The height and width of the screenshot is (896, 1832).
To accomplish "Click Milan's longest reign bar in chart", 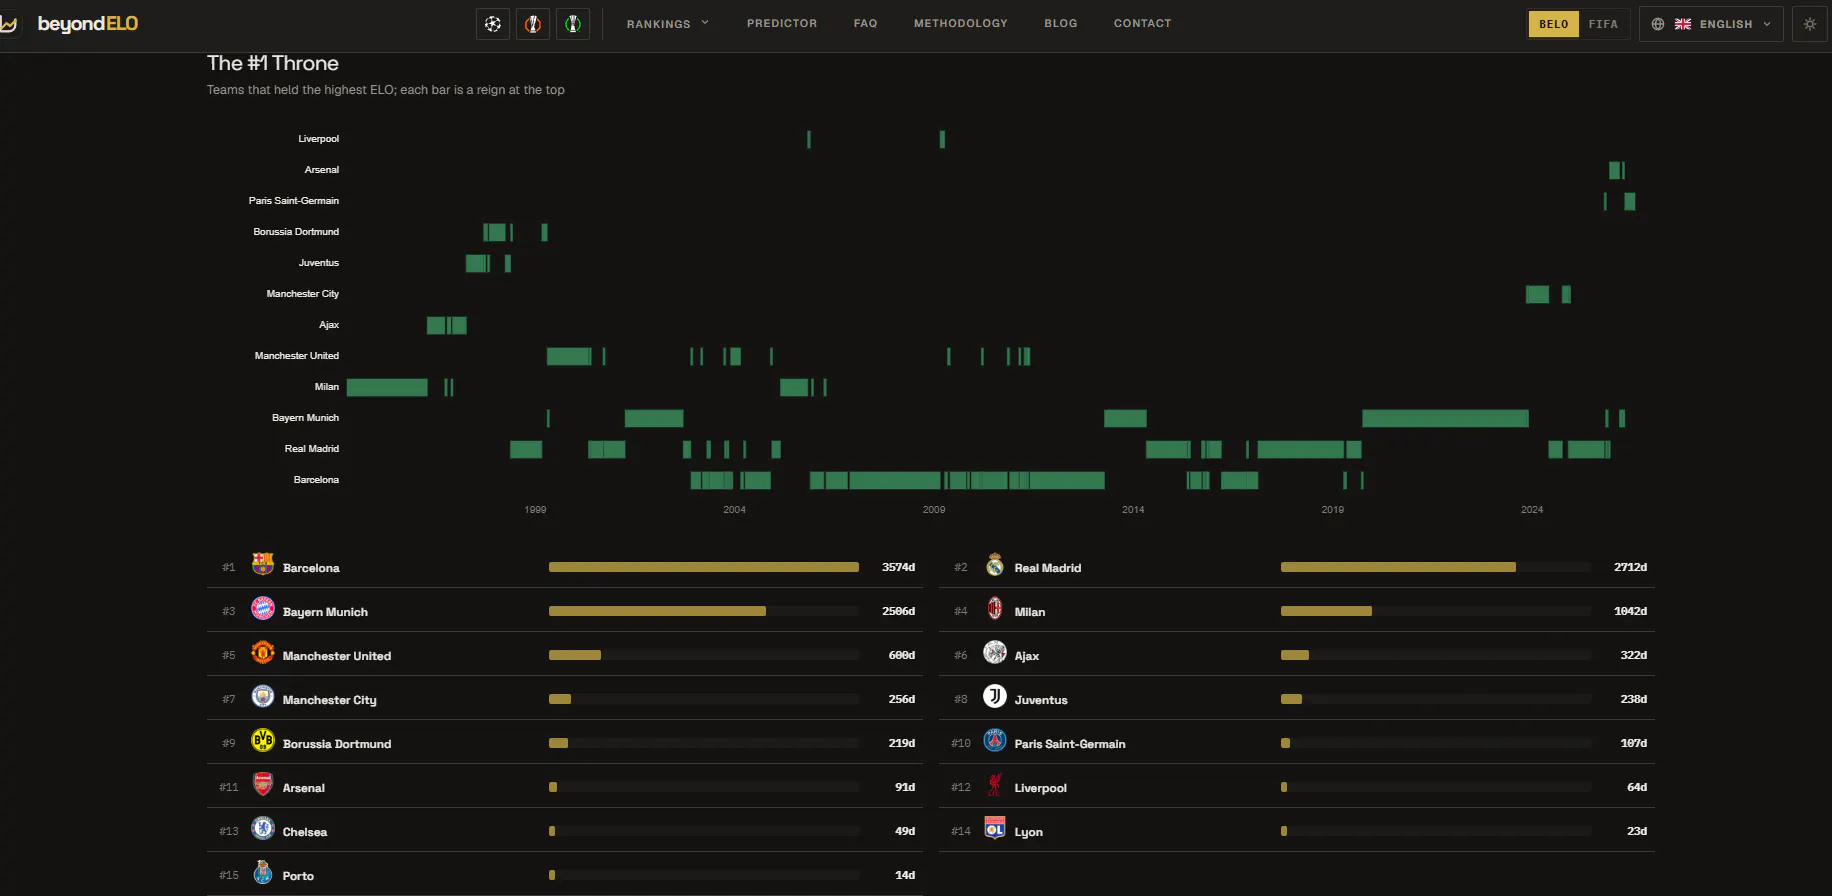I will (387, 387).
